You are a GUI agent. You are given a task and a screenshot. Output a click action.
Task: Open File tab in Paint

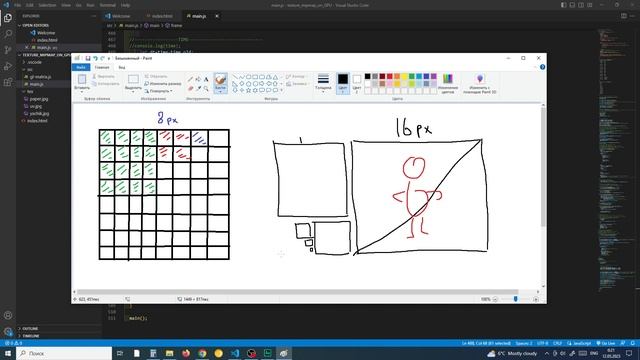click(x=81, y=67)
